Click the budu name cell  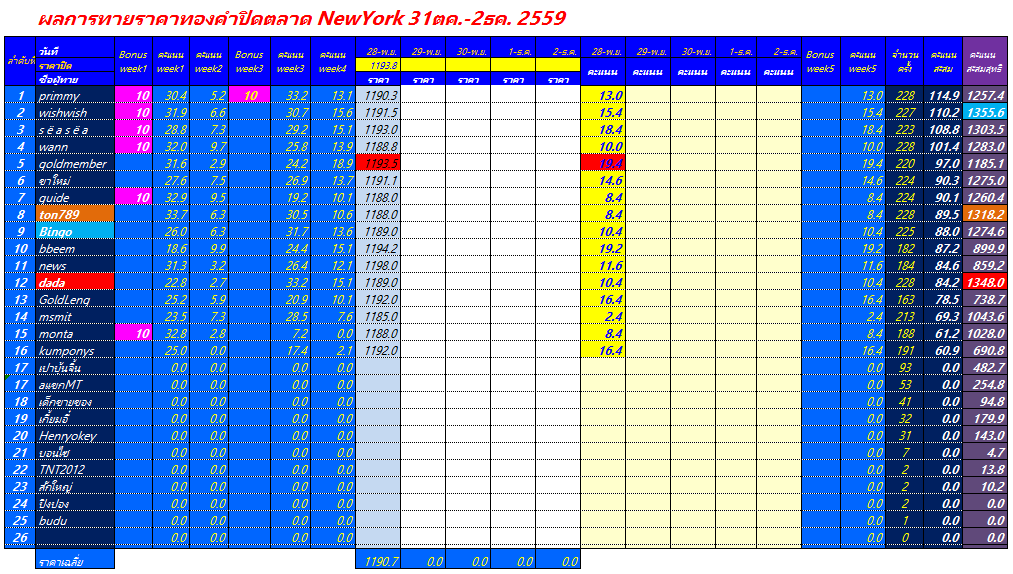pyautogui.click(x=75, y=520)
